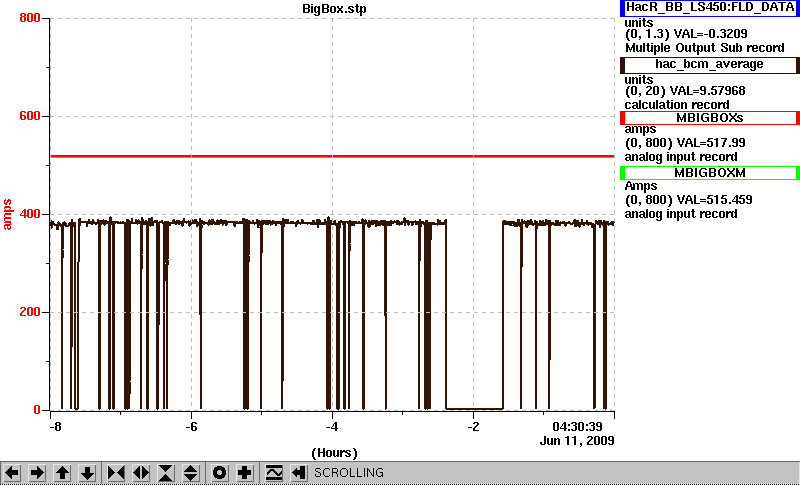Click the -6 hours tick label
The height and width of the screenshot is (485, 800).
[191, 426]
